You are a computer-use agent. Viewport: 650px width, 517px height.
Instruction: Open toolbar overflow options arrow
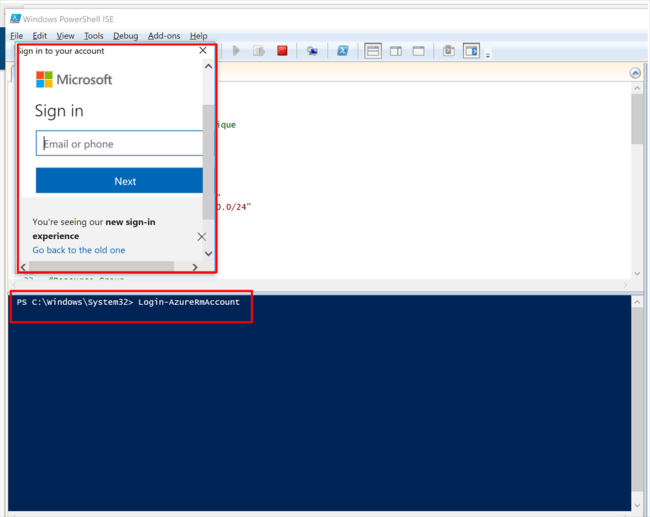point(488,55)
